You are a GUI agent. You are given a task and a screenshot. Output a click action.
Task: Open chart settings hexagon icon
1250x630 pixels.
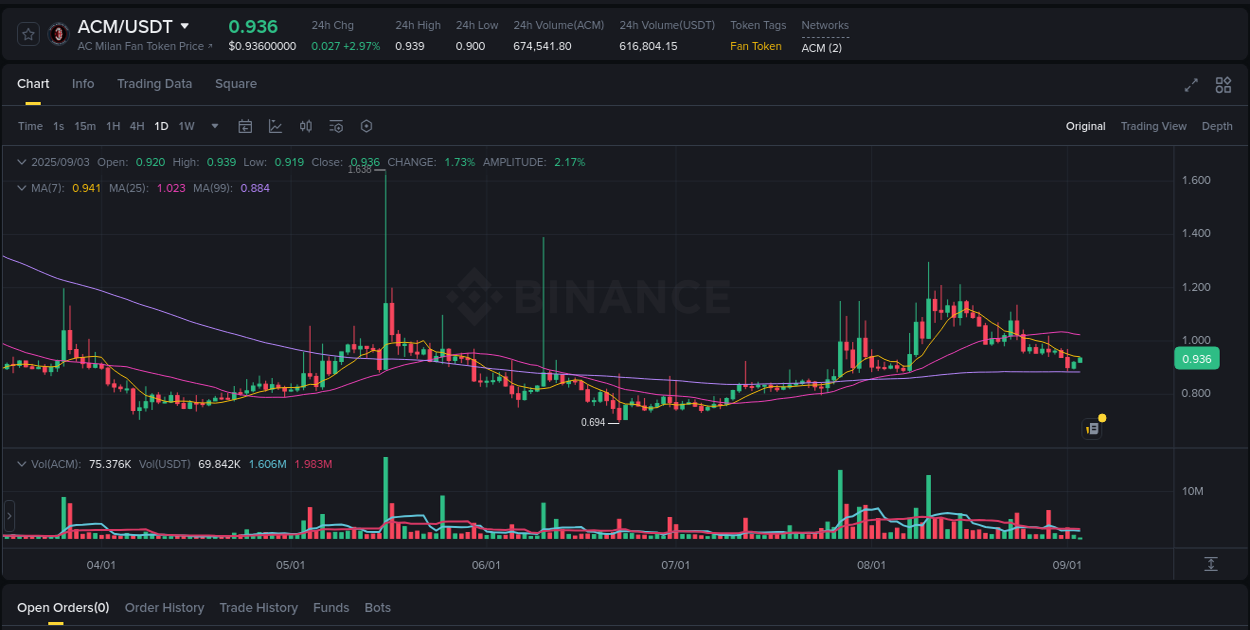click(x=366, y=126)
